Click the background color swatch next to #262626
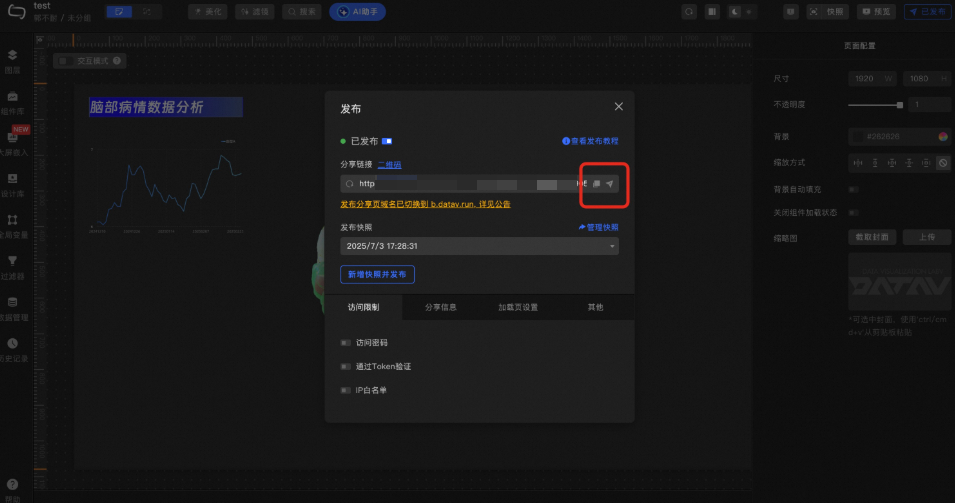The height and width of the screenshot is (503, 955). pos(858,136)
